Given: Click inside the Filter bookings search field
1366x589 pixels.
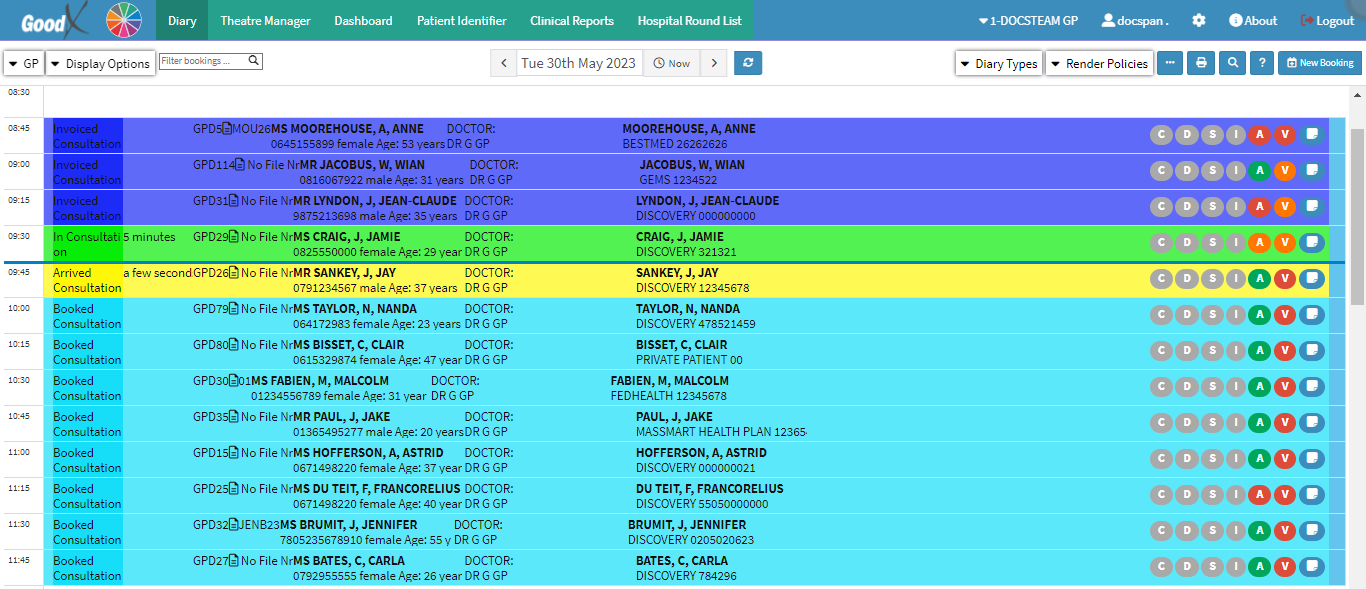Looking at the screenshot, I should coord(203,61).
